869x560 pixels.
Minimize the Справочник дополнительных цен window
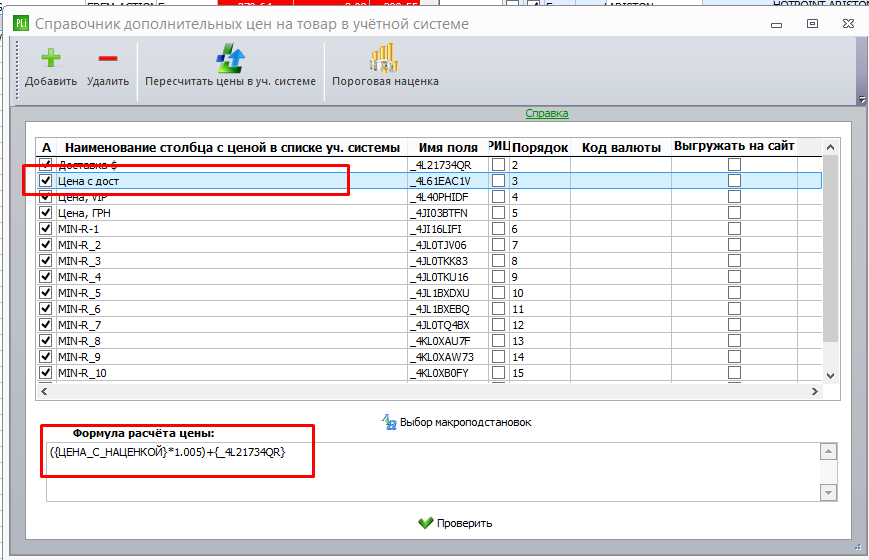(776, 24)
